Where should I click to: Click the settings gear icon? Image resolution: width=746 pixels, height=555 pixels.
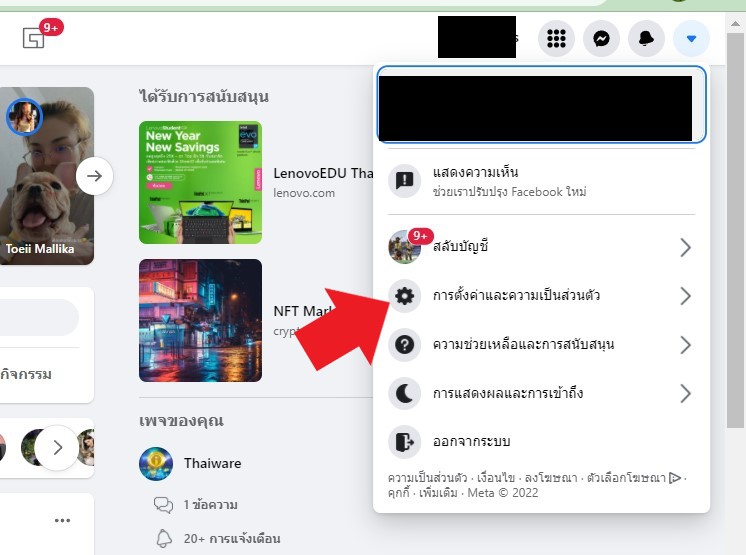(404, 296)
